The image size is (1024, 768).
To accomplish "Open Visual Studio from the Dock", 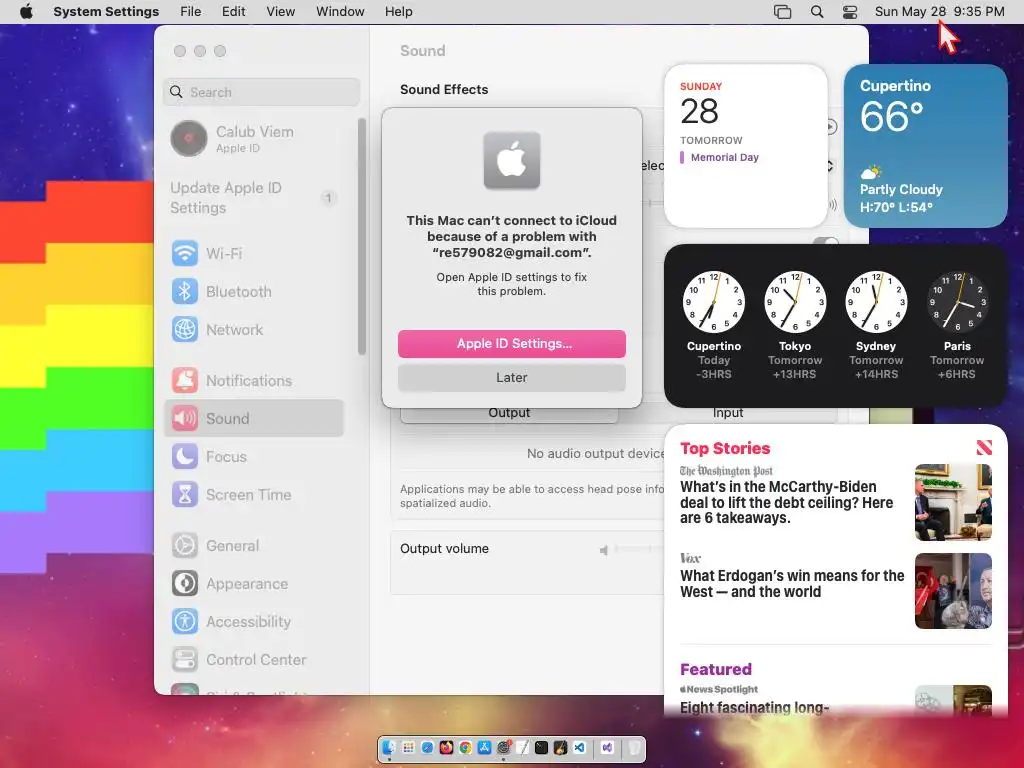I will coord(607,747).
